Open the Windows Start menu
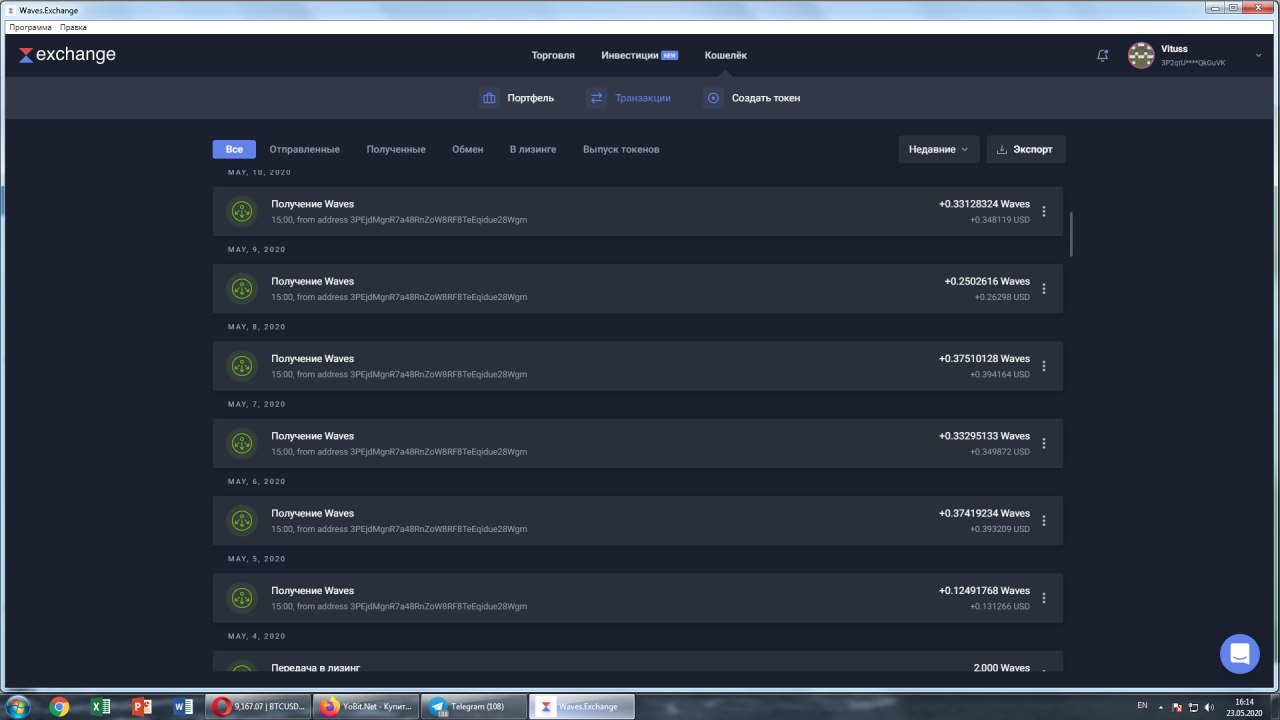Screen dimensions: 1280x720 pyautogui.click(x=17, y=706)
